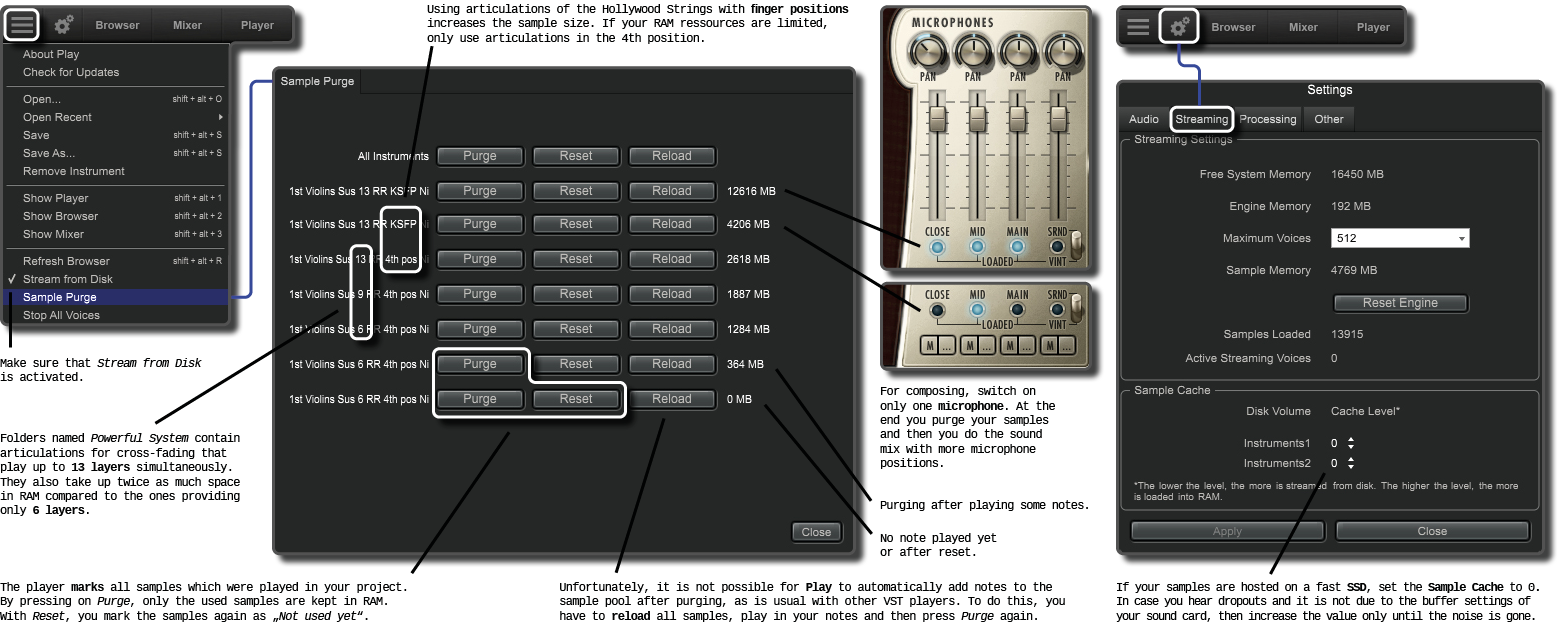Close the Sample Purge dialog with Close button
Image resolution: width=1558 pixels, height=625 pixels.
click(x=816, y=532)
